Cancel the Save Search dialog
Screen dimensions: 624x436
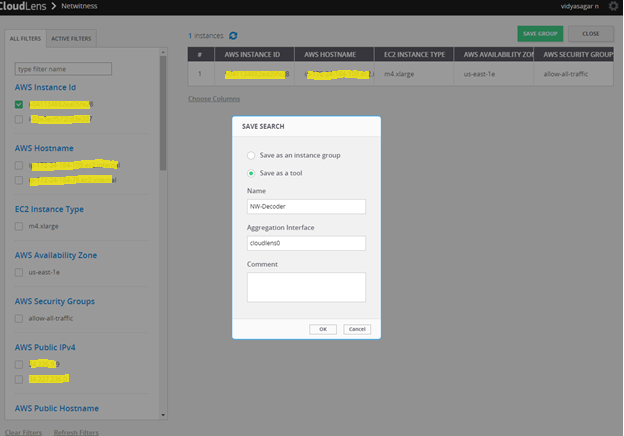pos(356,329)
